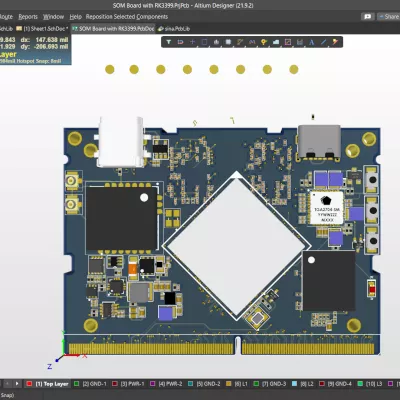Switch to the Sheet1.SchDoc tab
Image resolution: width=400 pixels, height=400 pixels.
[42, 29]
